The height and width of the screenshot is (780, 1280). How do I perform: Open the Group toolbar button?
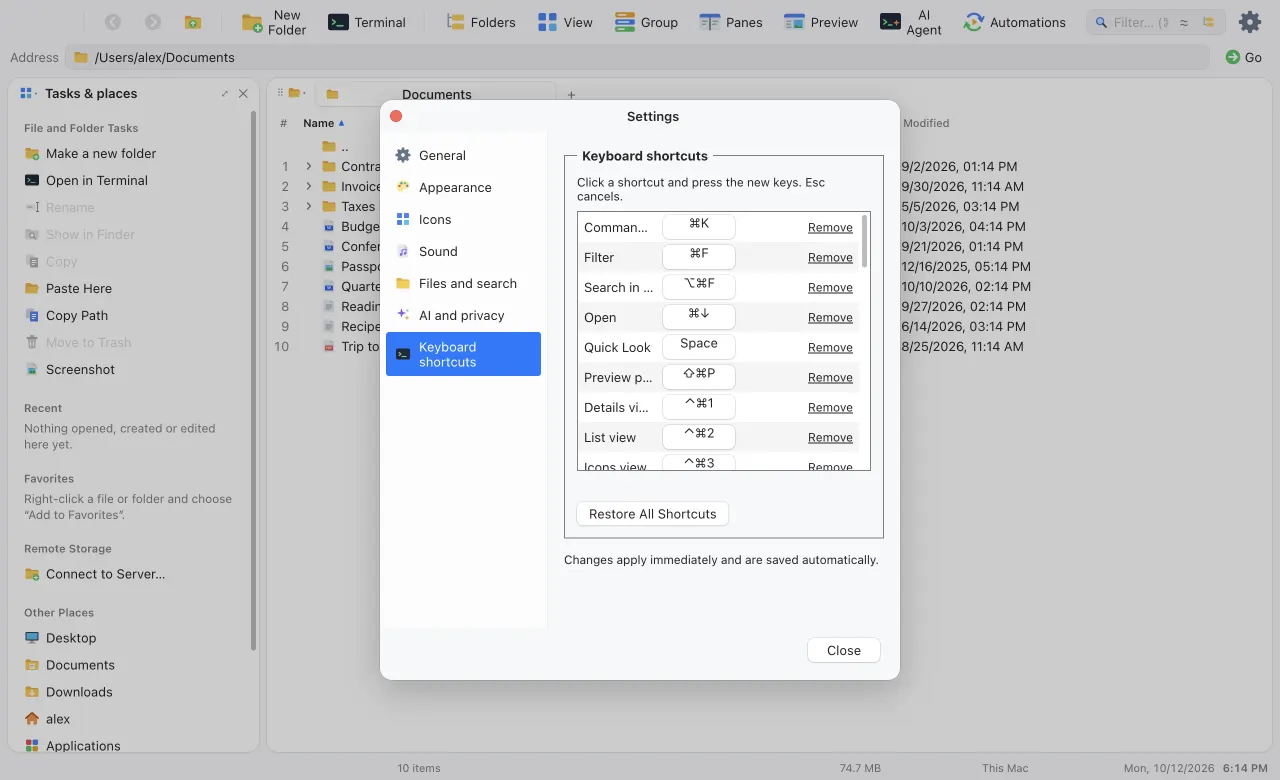tap(646, 22)
